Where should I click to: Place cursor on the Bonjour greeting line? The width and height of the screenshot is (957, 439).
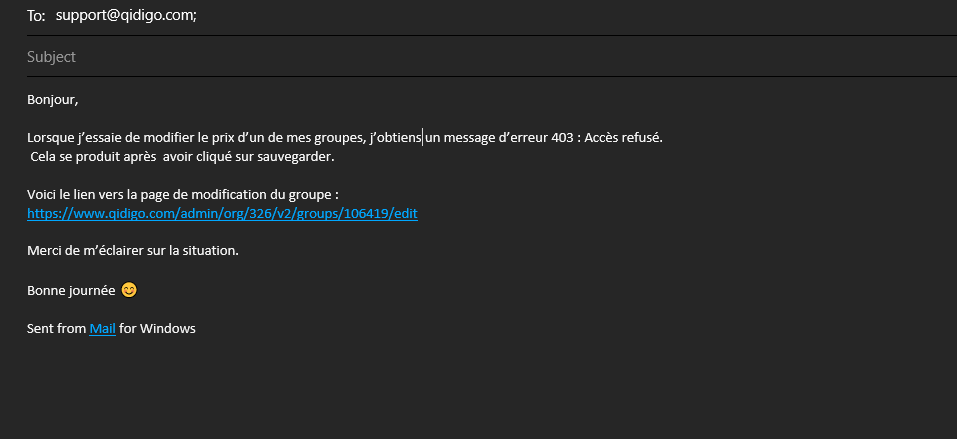52,100
